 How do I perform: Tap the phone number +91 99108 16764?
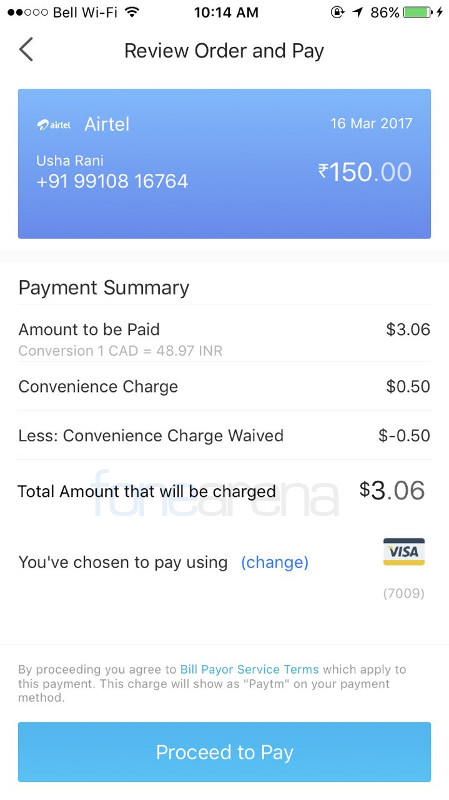coord(112,181)
